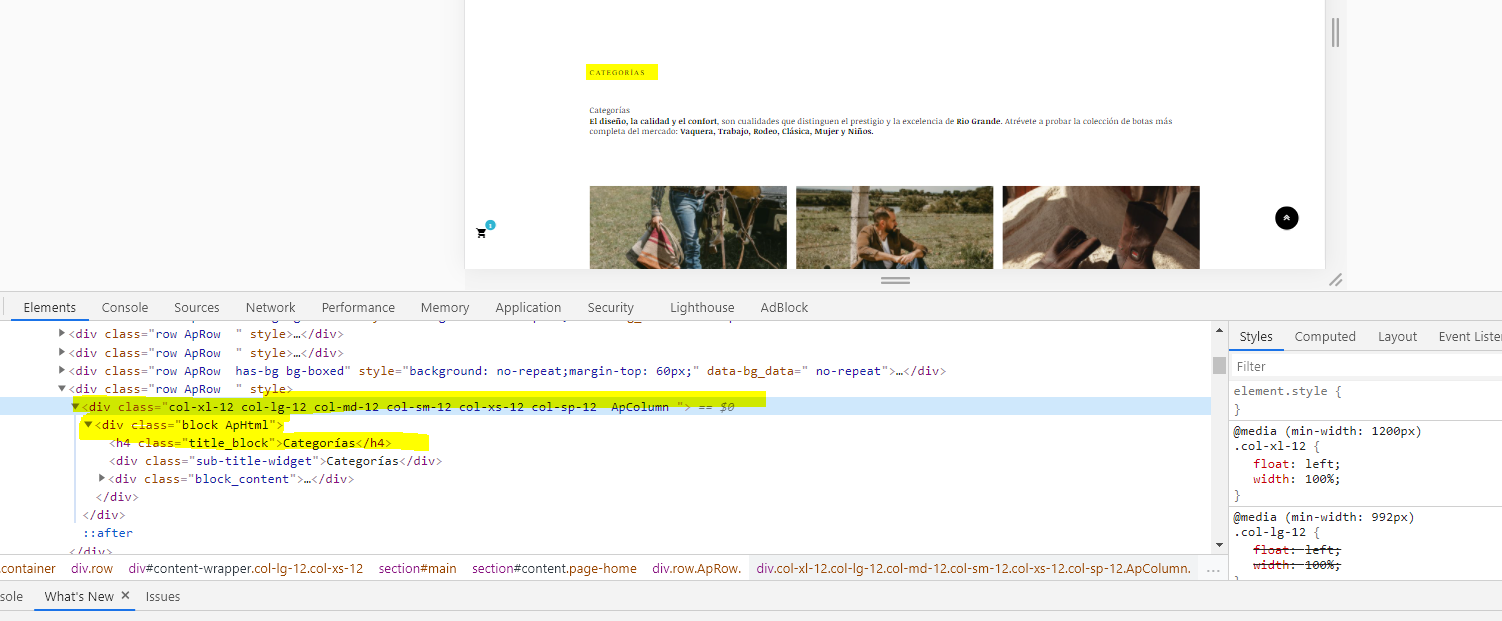Open the Console tab
The width and height of the screenshot is (1502, 621).
[125, 307]
